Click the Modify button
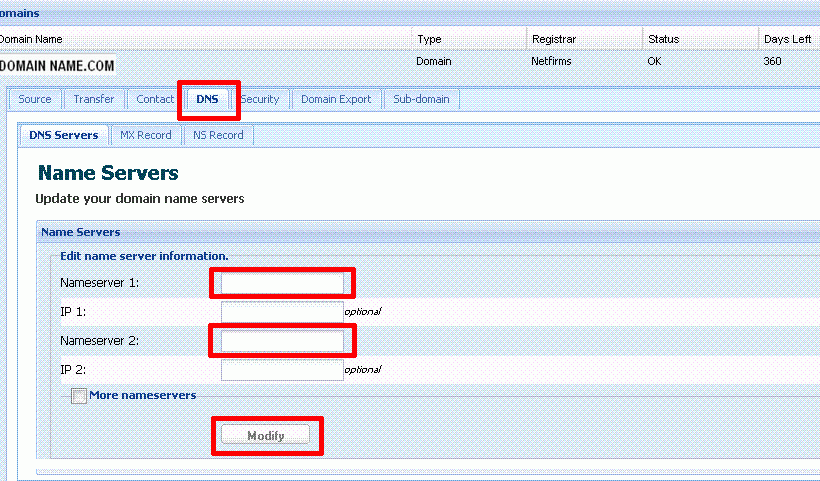Screen dimensions: 820x481 click(x=266, y=435)
